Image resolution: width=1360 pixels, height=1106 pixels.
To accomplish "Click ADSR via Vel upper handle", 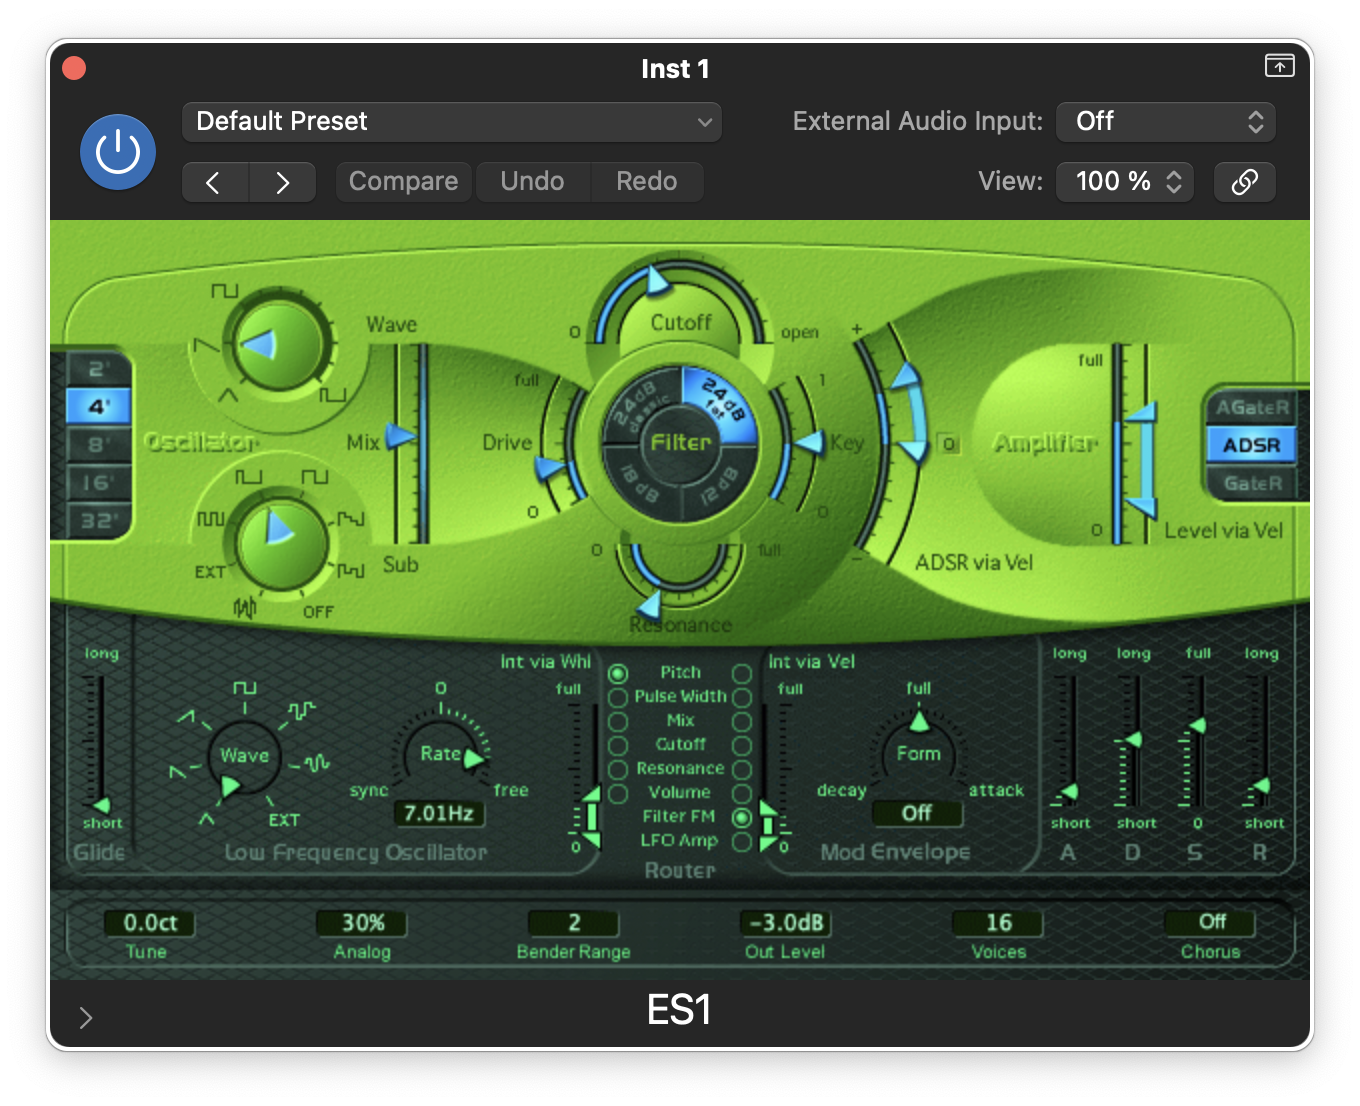I will pos(906,376).
